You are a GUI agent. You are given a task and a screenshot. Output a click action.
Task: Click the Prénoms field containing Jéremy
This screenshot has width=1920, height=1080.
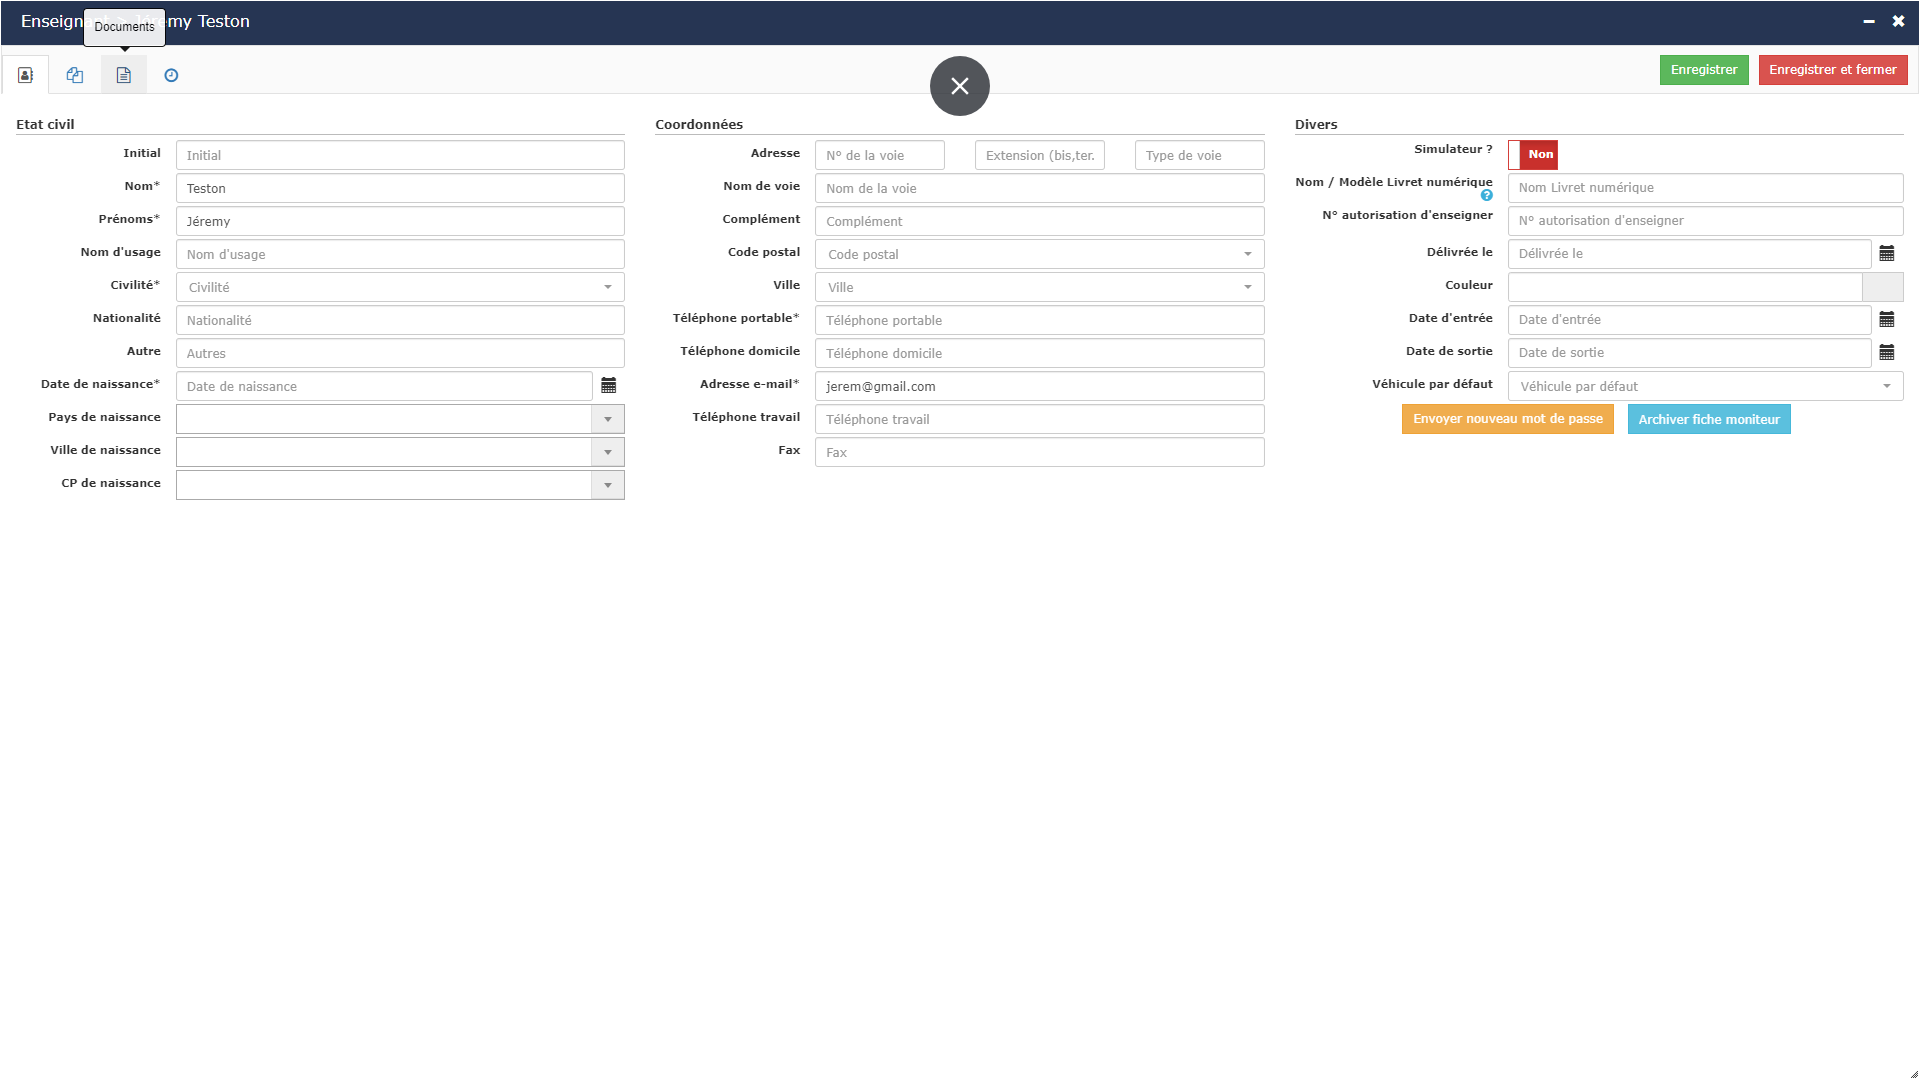pos(400,221)
